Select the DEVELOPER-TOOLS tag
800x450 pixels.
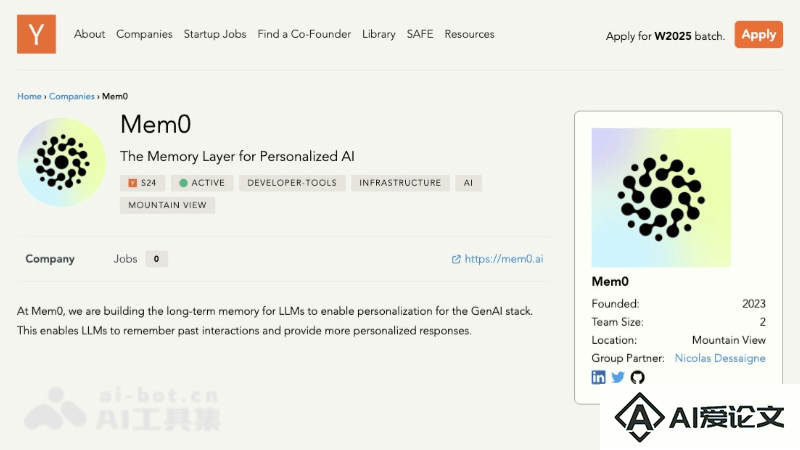click(292, 183)
